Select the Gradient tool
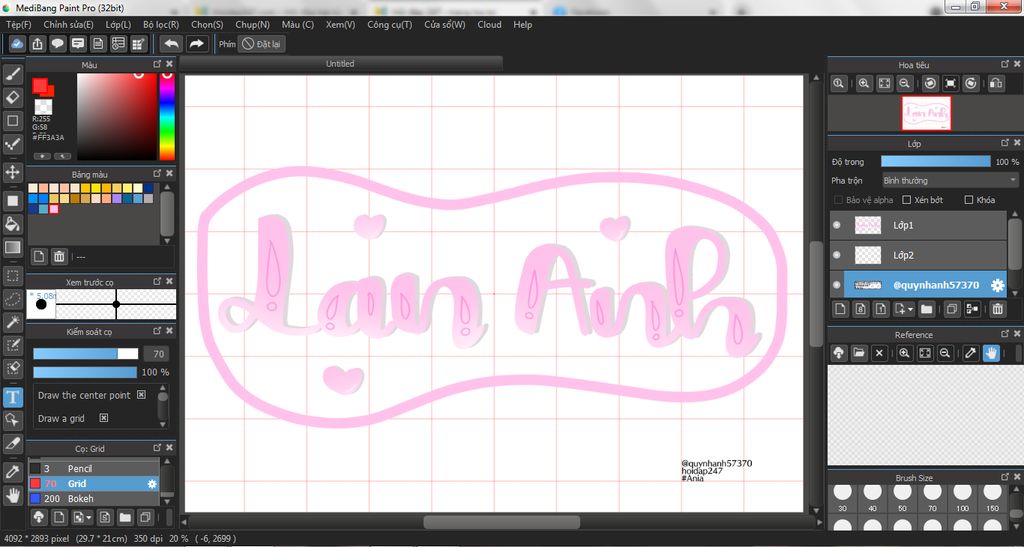 click(12, 247)
